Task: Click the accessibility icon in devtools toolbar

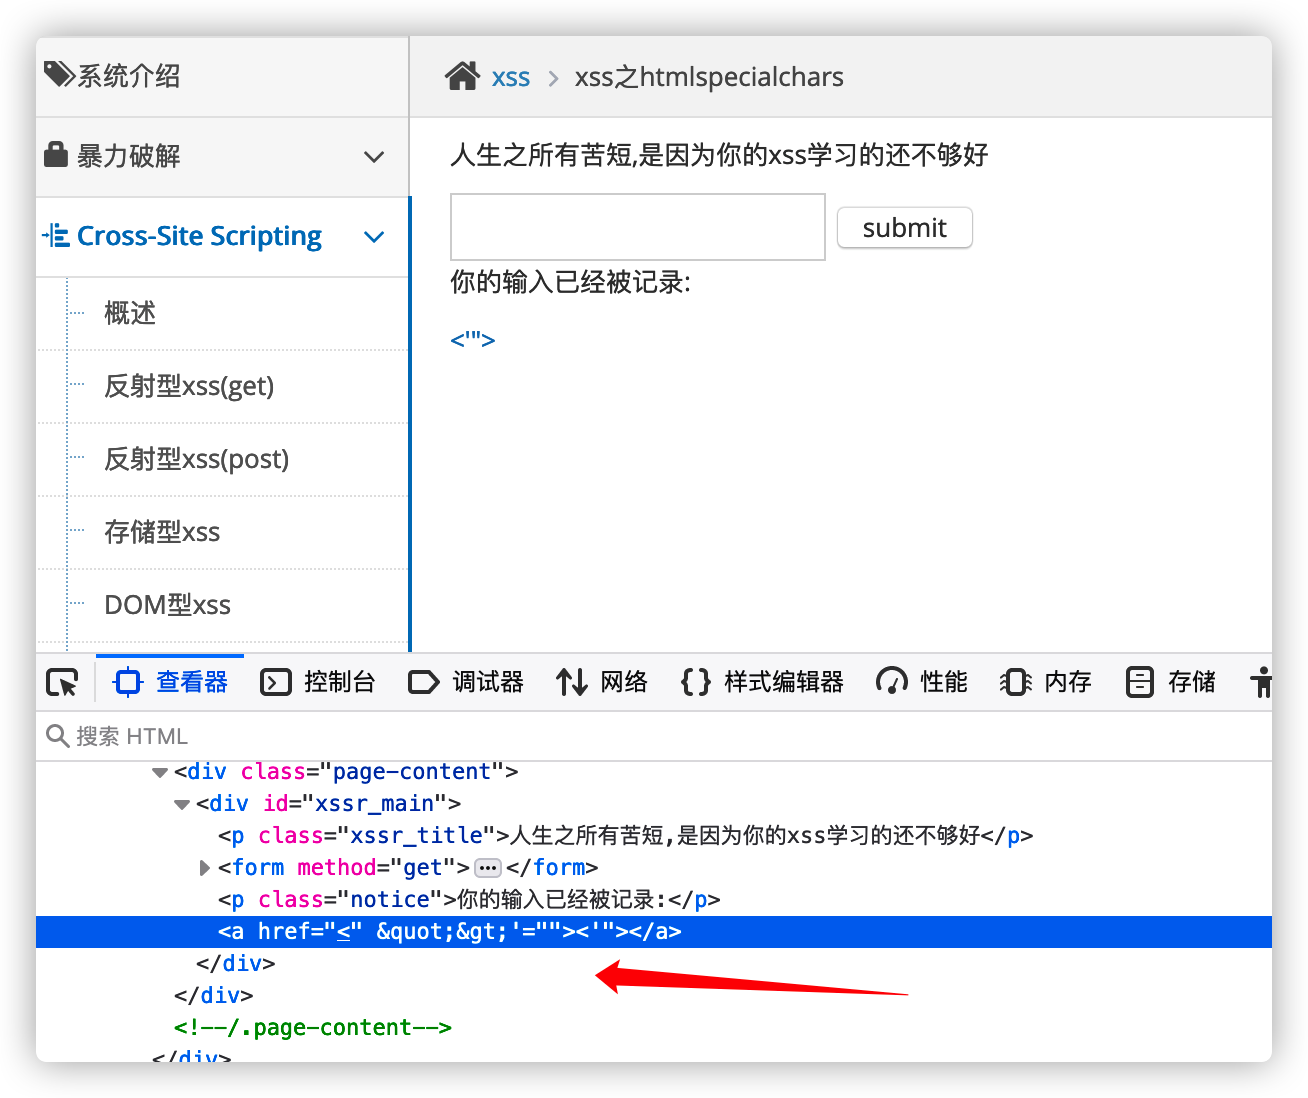Action: (1262, 682)
